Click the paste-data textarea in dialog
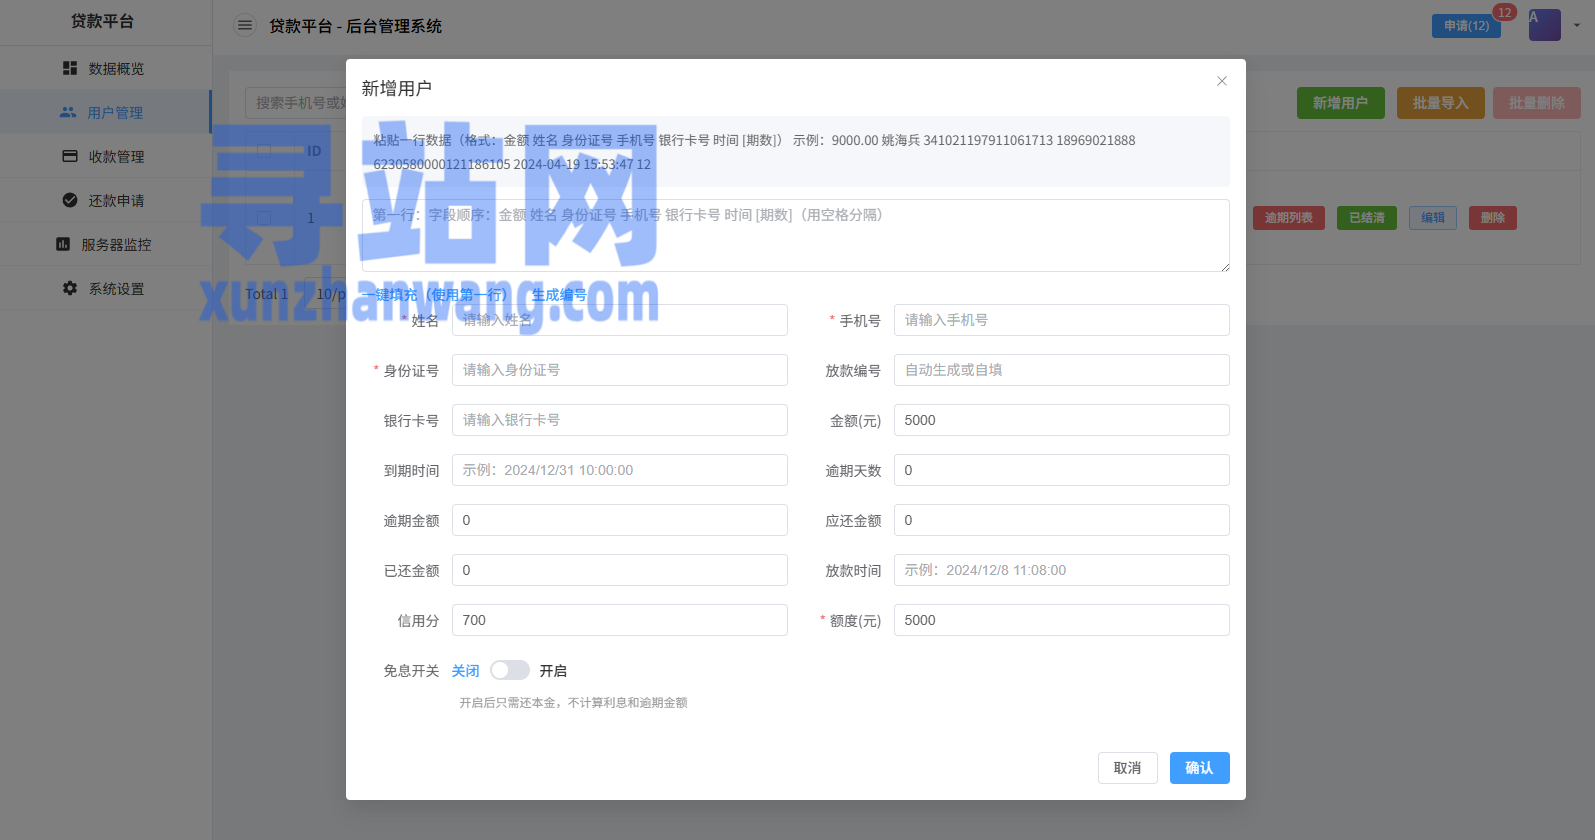 pos(796,236)
